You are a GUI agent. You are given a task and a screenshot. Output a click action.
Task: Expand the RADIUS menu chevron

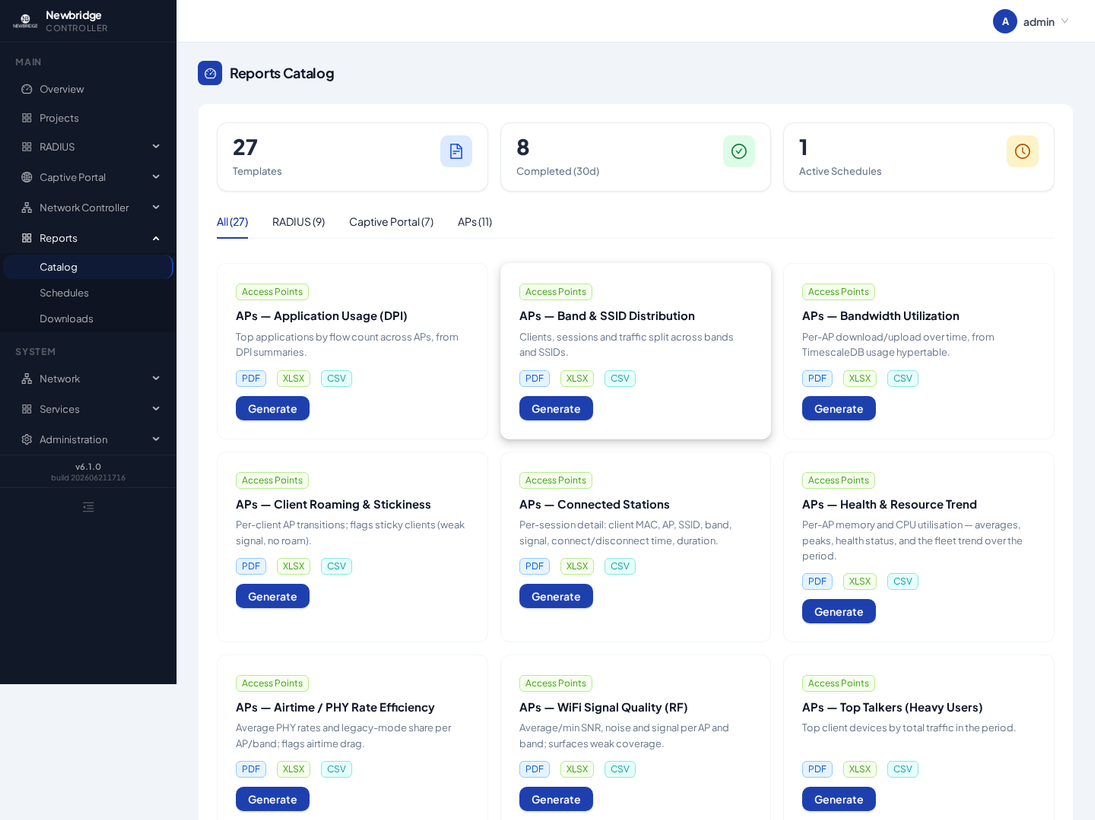pos(156,147)
